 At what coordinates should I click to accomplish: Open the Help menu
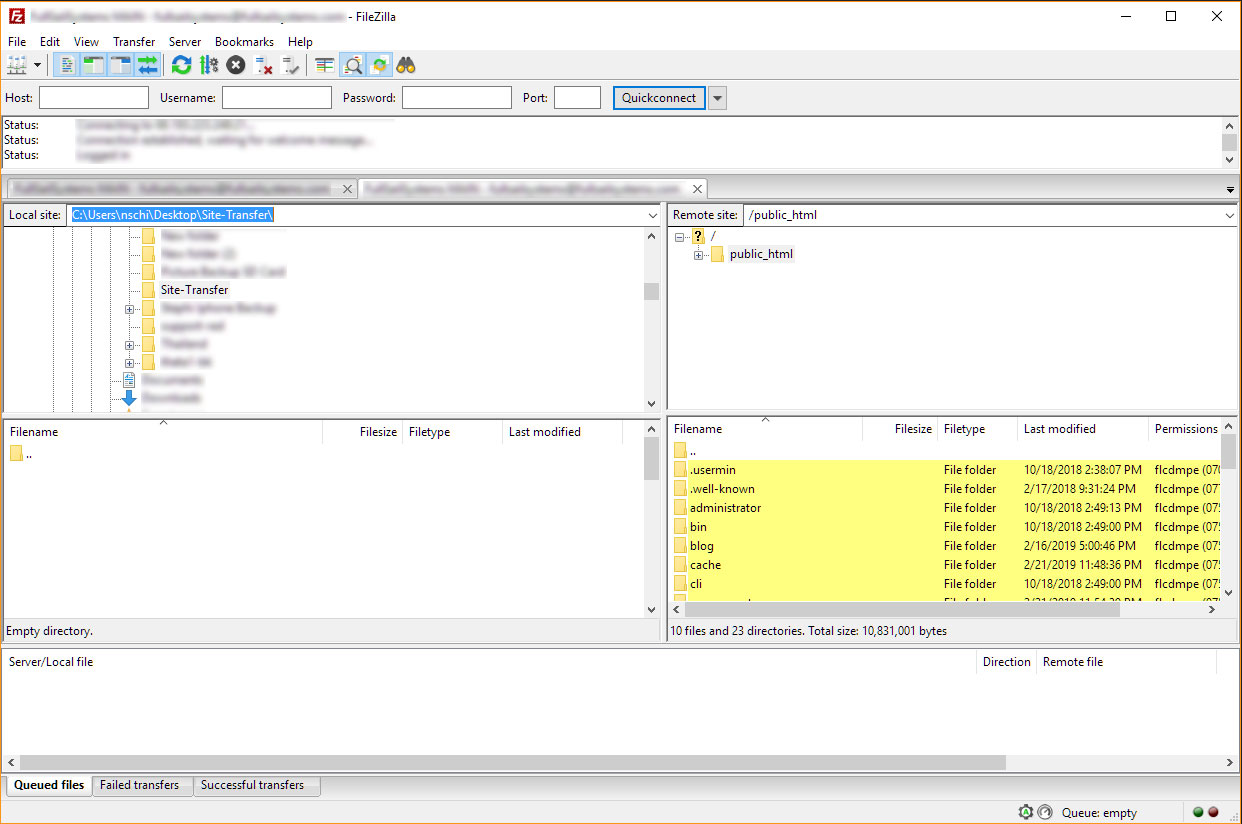tap(300, 42)
